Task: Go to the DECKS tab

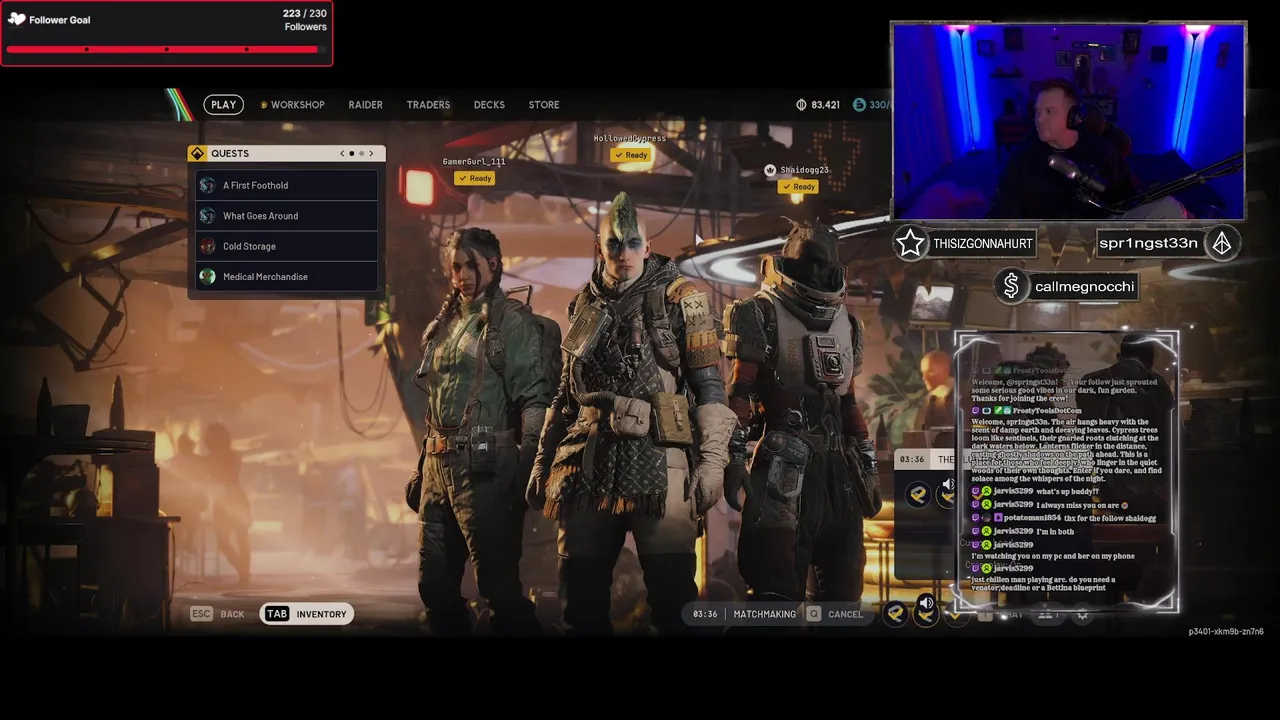Action: [x=489, y=104]
